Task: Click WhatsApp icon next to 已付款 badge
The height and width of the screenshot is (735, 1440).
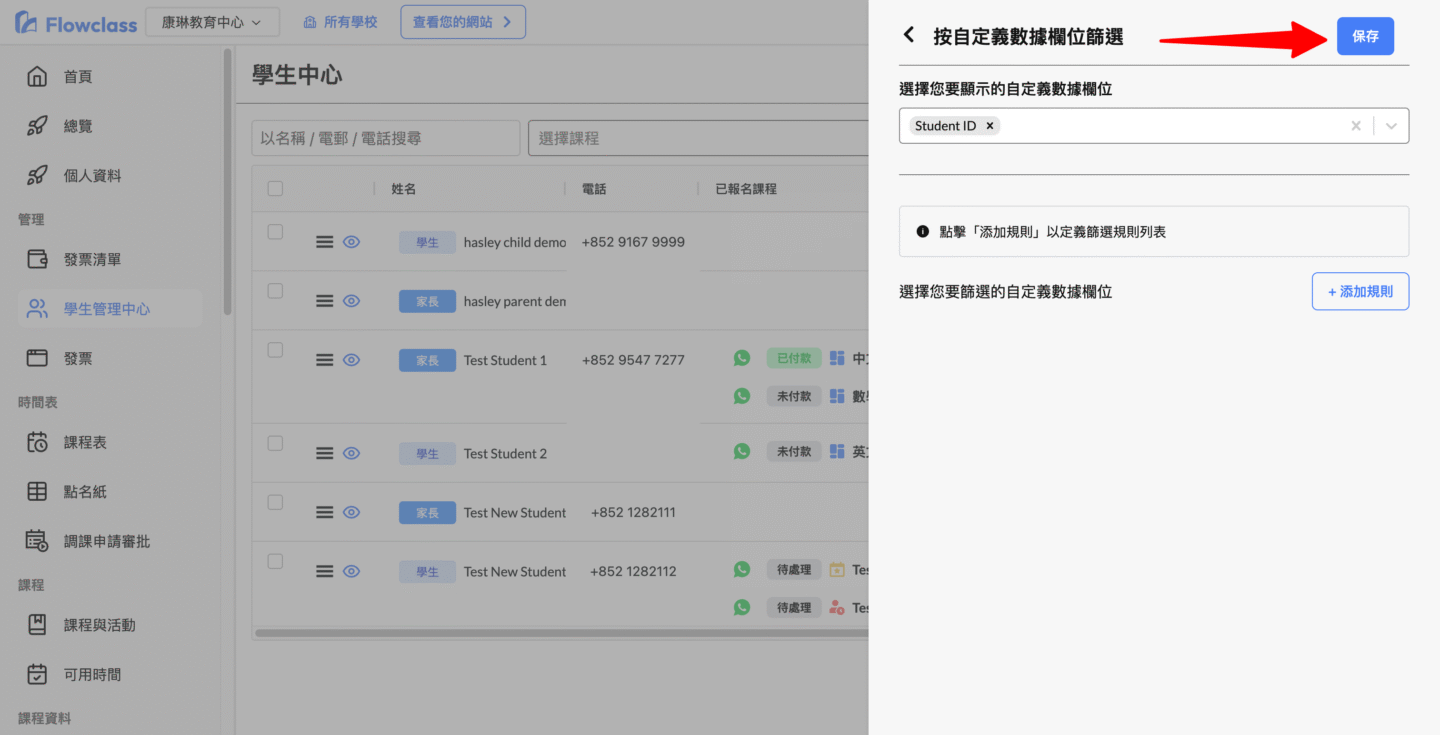Action: 741,358
